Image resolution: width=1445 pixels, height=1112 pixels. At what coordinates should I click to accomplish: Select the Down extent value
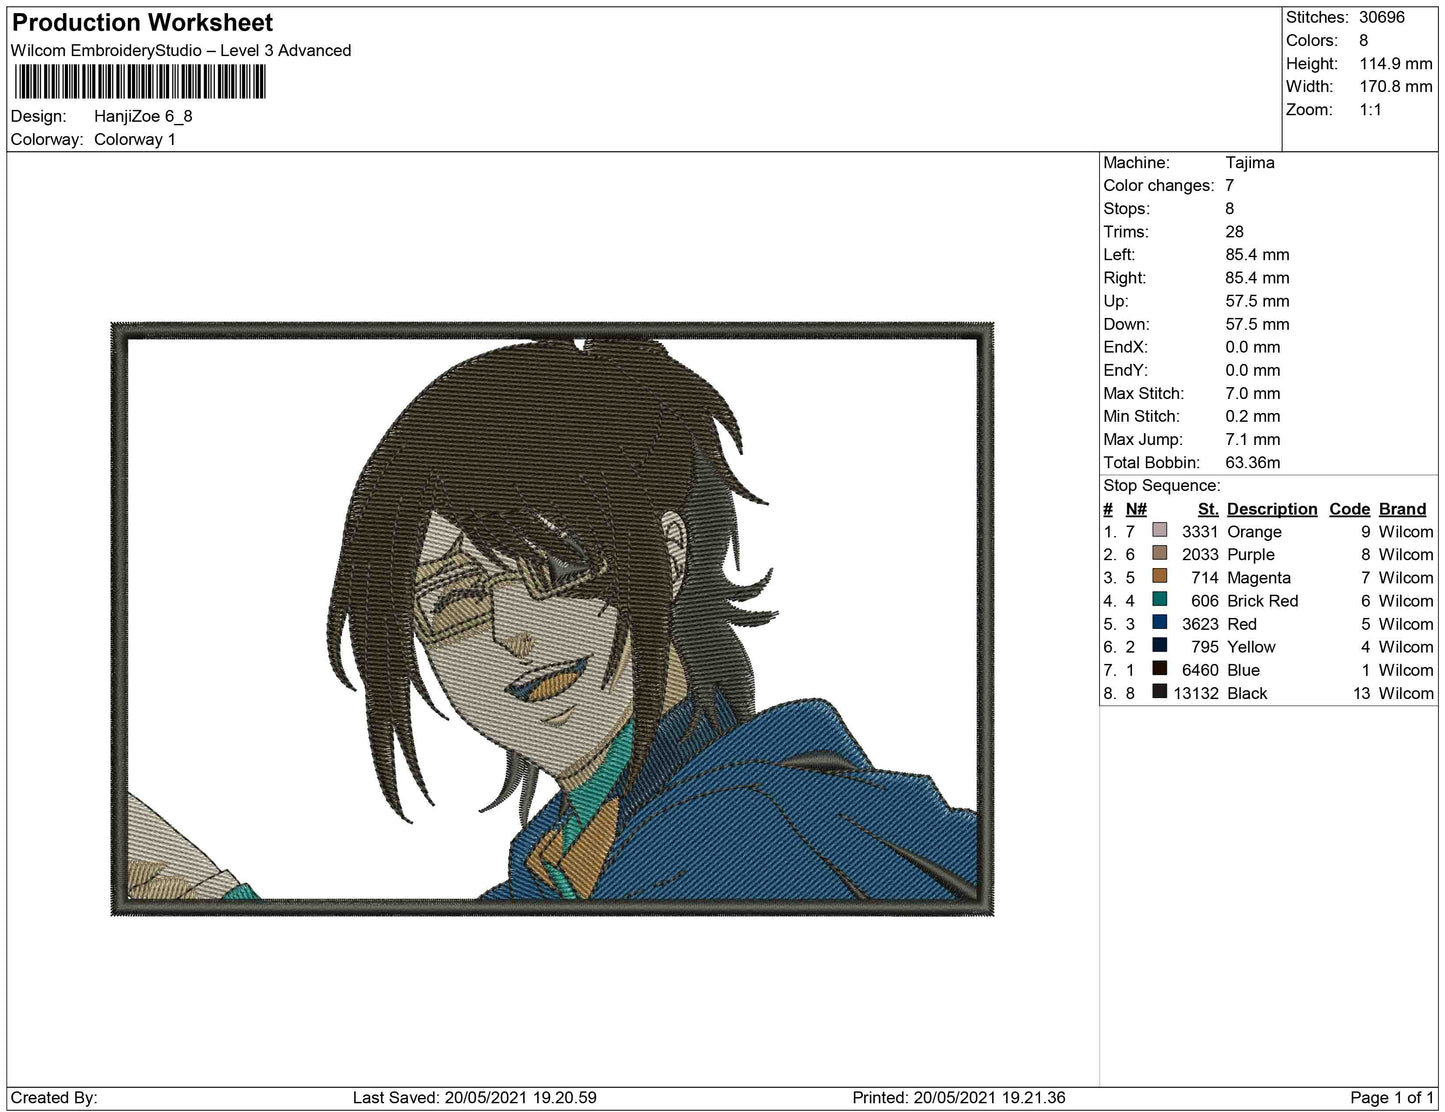tap(1258, 323)
